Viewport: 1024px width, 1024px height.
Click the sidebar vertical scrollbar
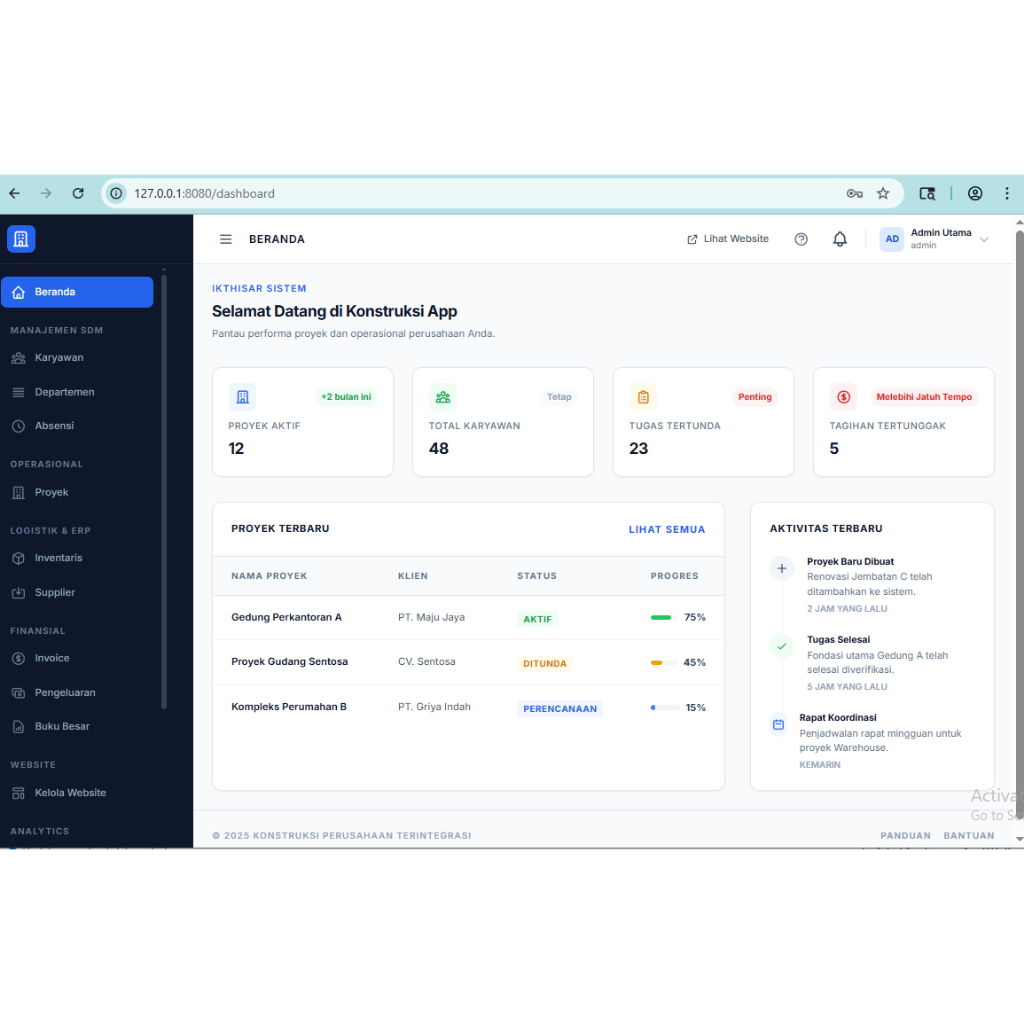[x=164, y=490]
